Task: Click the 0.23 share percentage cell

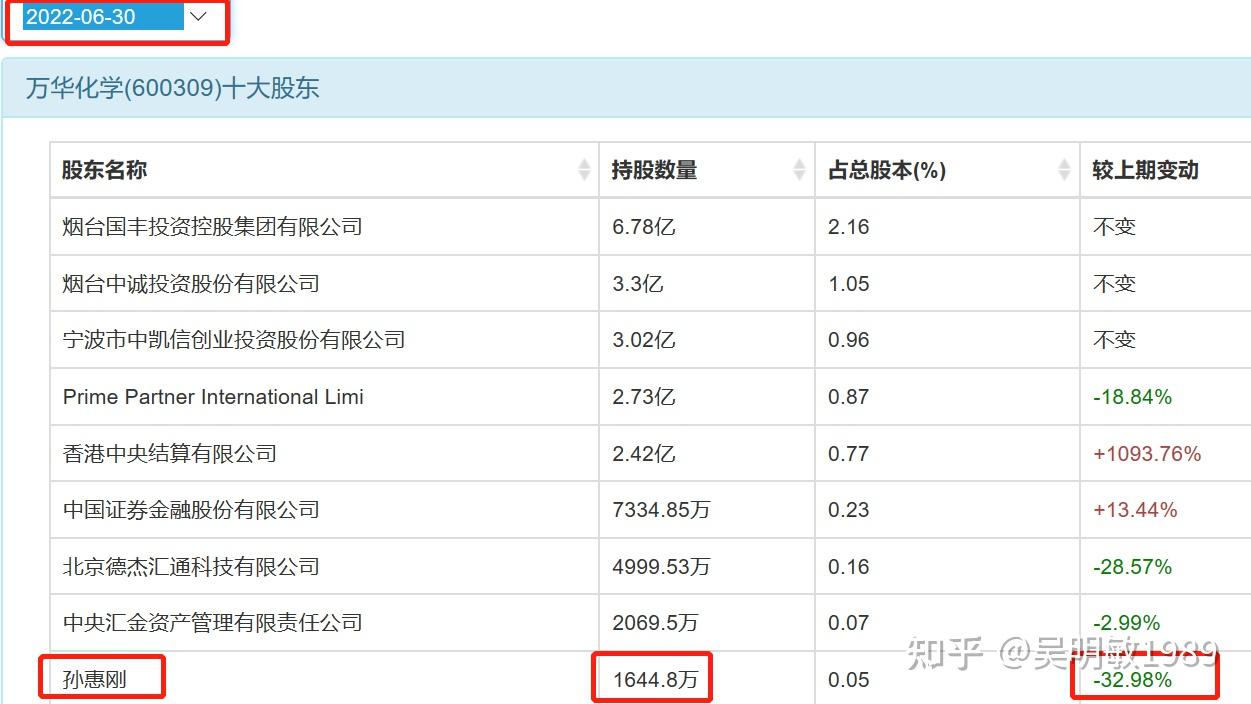Action: coord(849,510)
